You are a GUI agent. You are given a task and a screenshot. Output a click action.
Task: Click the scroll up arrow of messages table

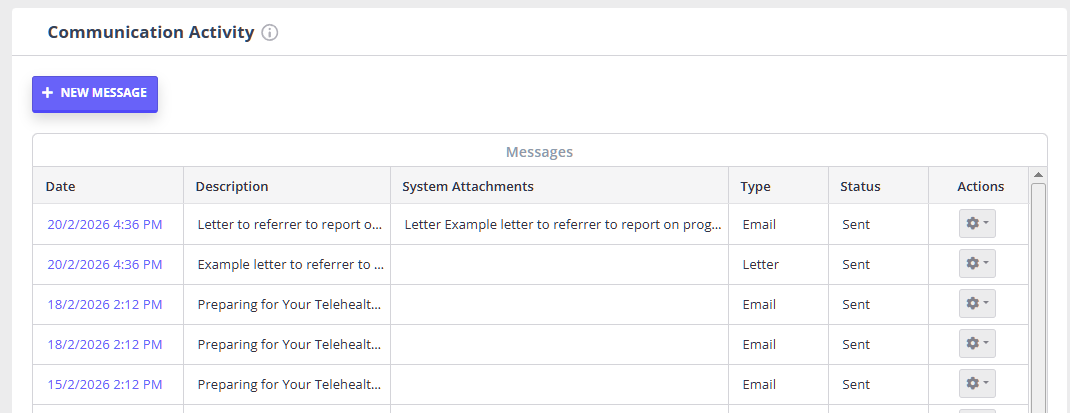coord(1038,175)
